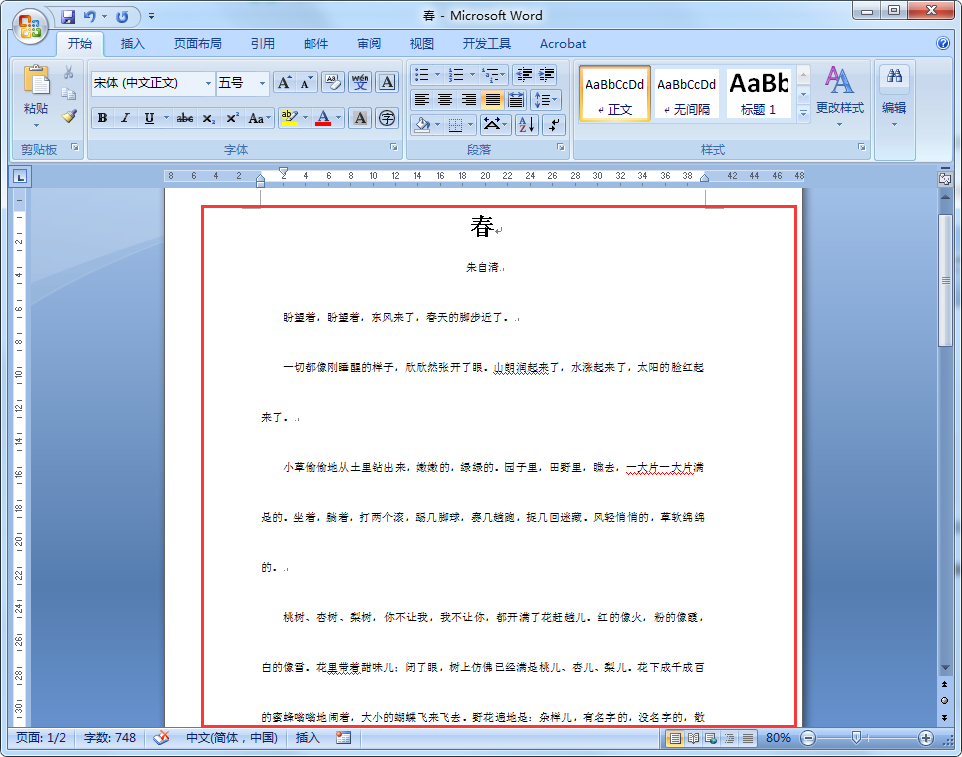Click the tab selector box left of ruler
The image size is (962, 757).
(x=20, y=177)
